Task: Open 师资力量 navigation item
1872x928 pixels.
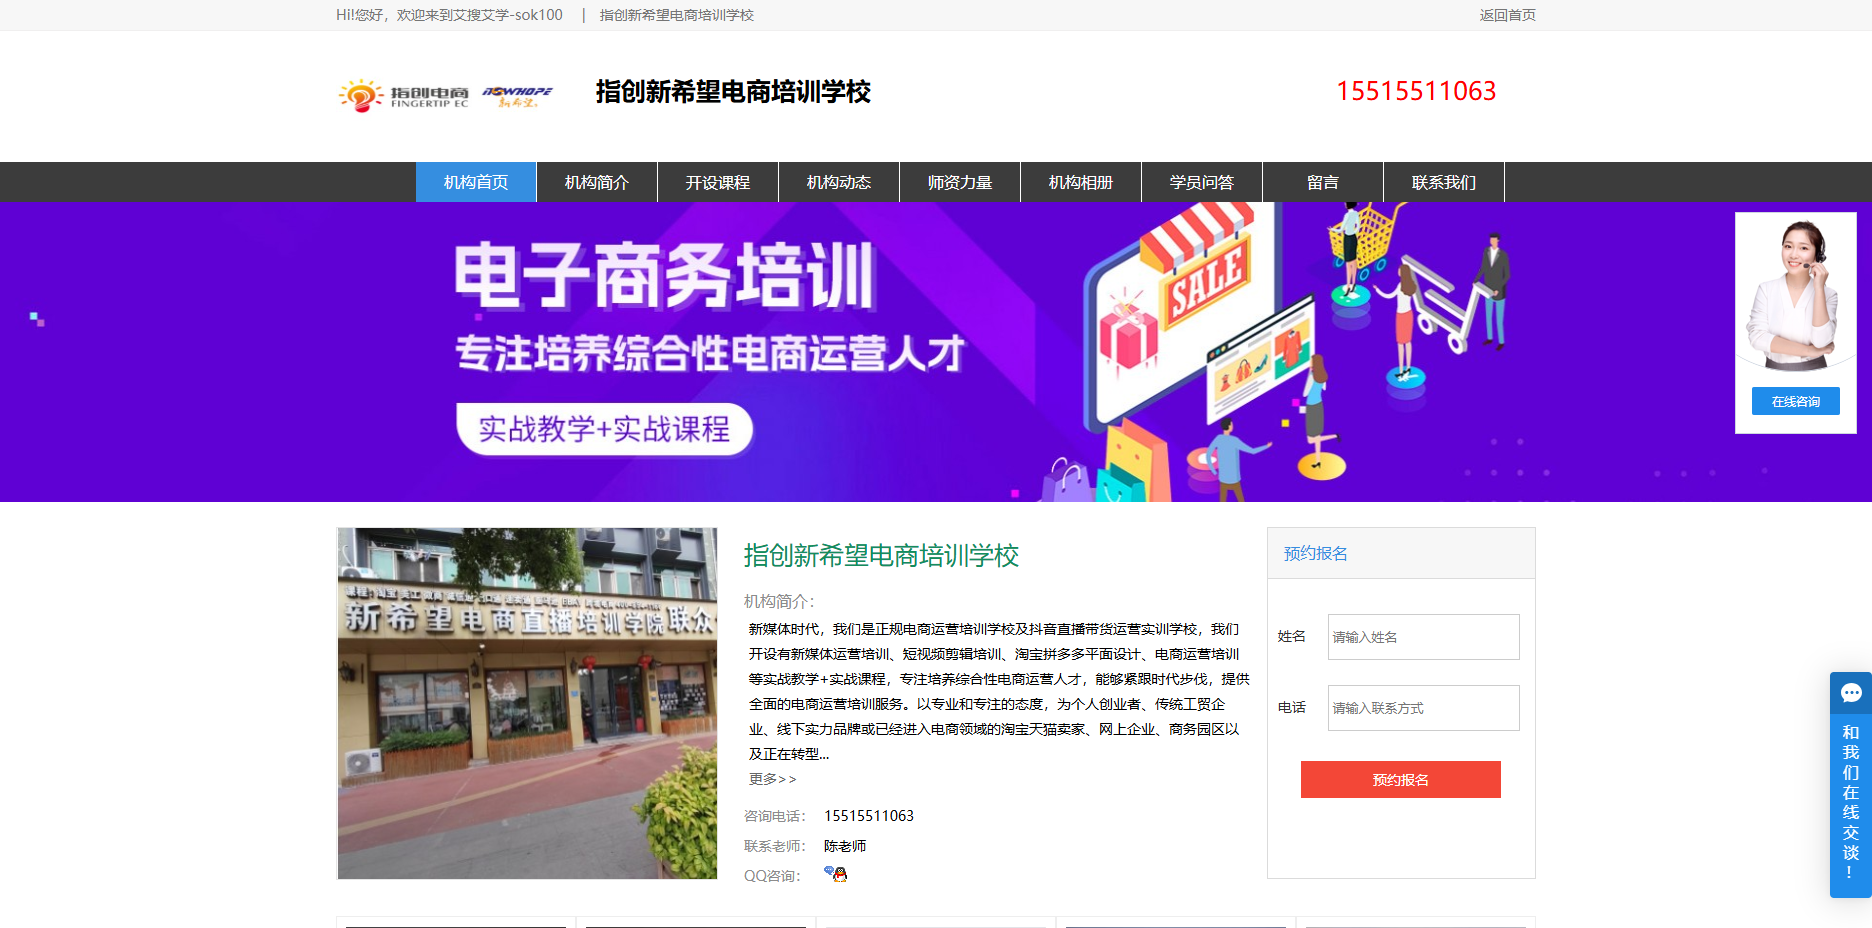Action: 960,182
